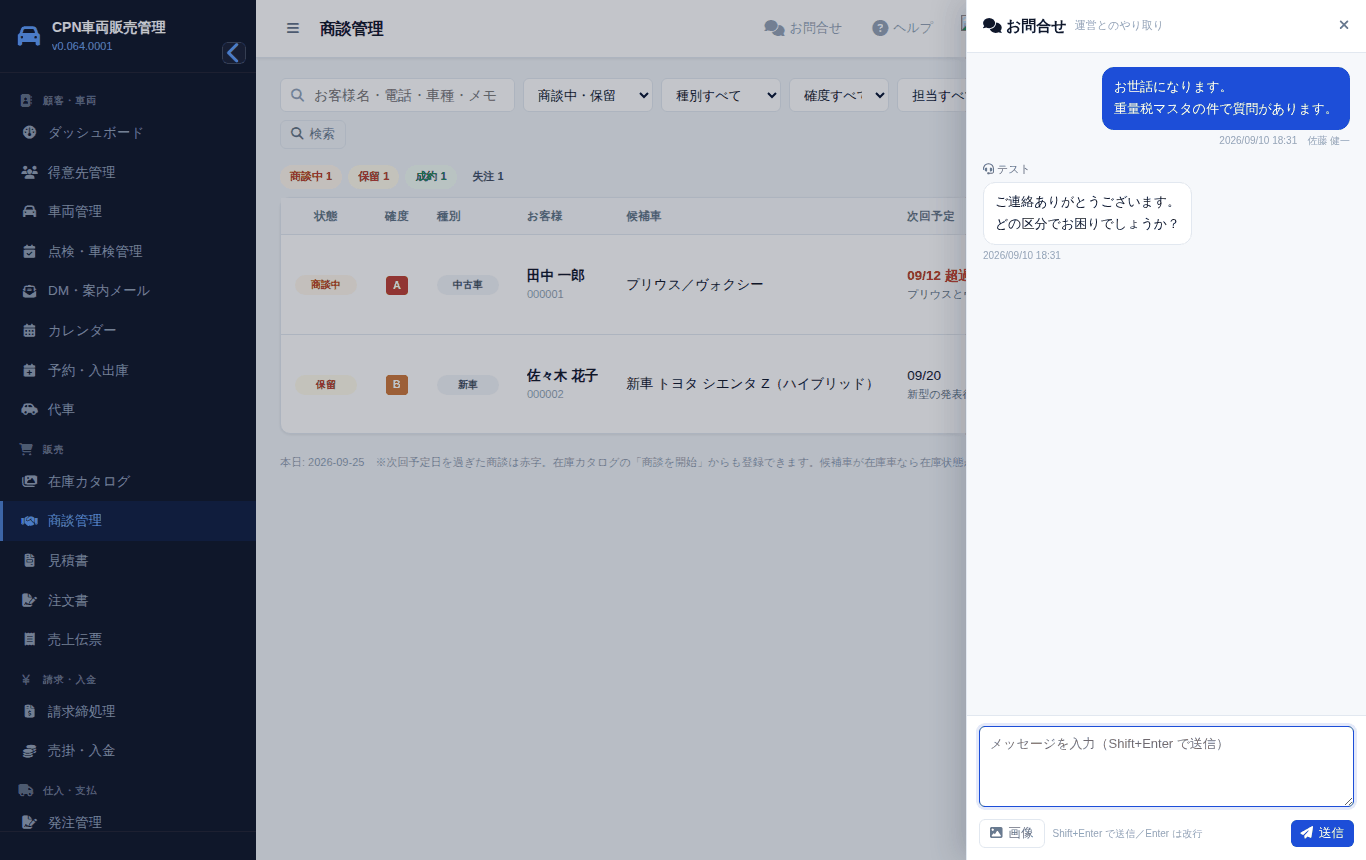Click the orange B confidence badge

397,385
